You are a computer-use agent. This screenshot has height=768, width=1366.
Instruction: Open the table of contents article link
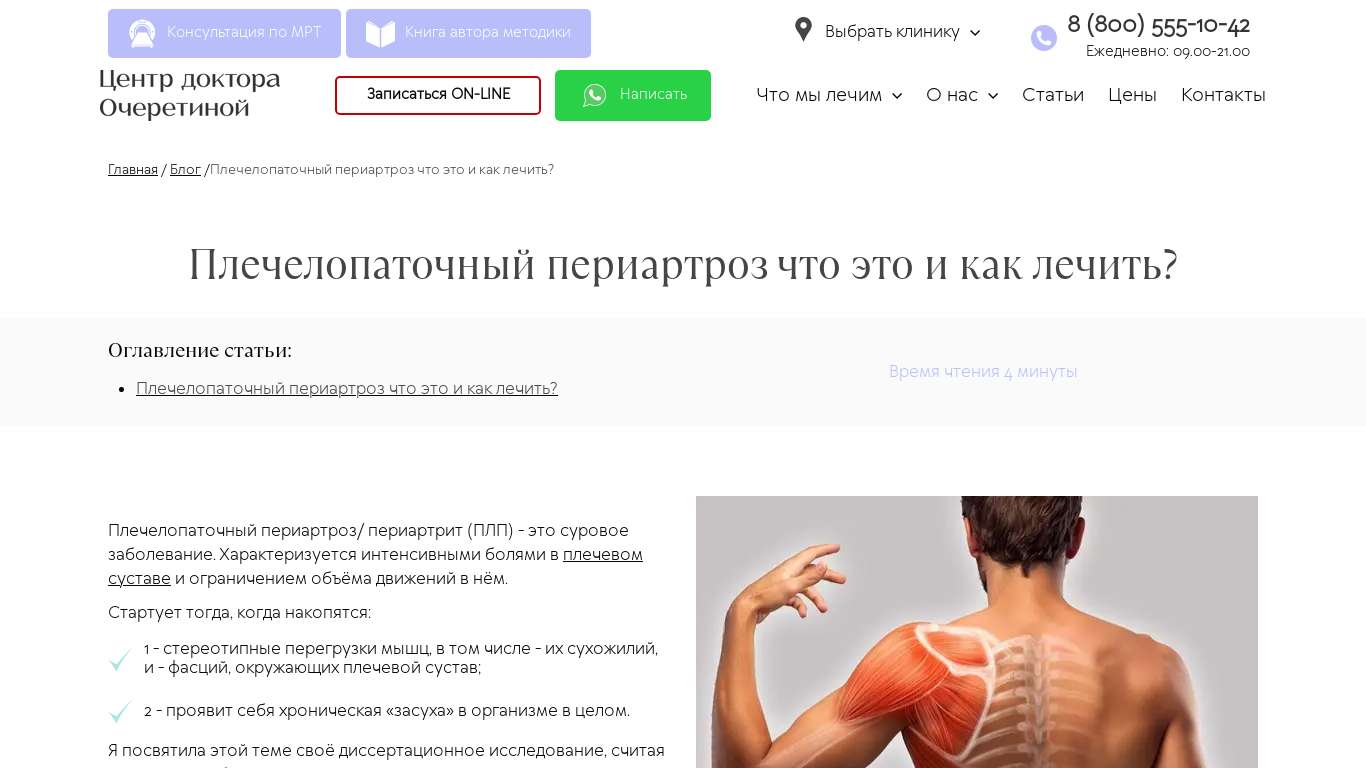click(x=347, y=389)
